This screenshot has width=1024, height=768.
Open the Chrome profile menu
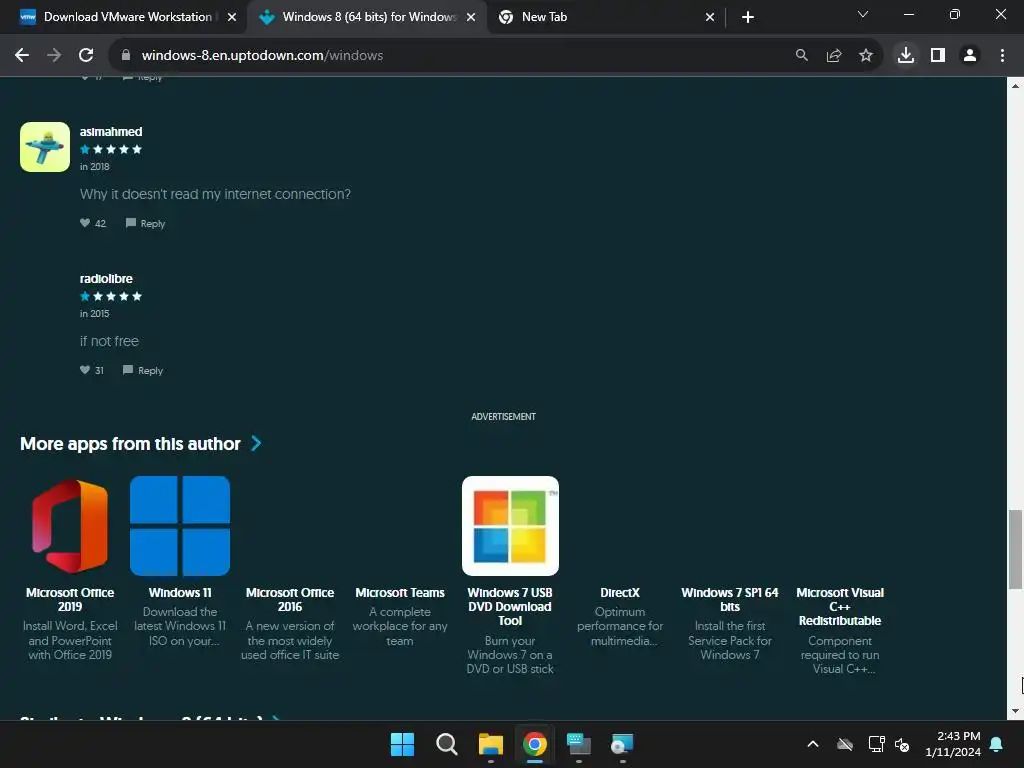[970, 56]
